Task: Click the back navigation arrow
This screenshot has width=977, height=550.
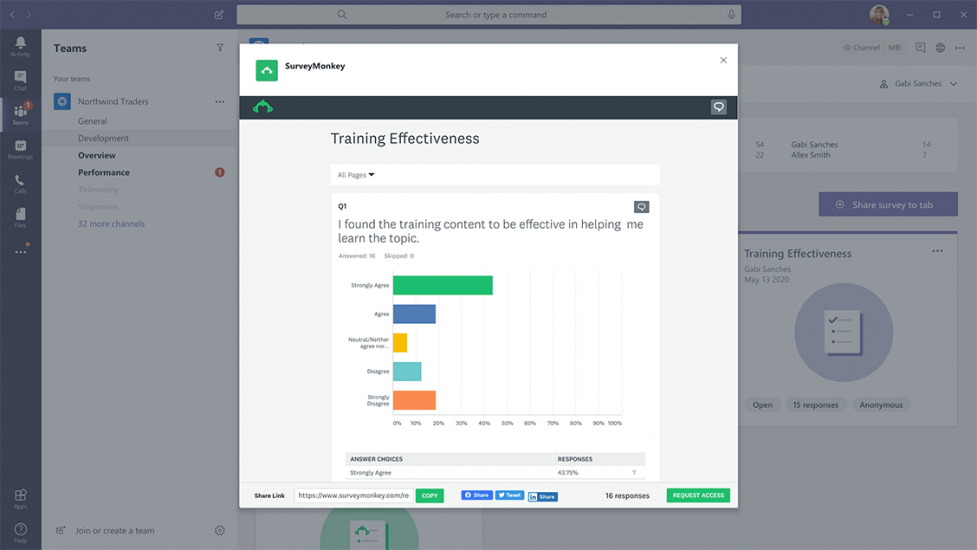Action: tap(12, 14)
